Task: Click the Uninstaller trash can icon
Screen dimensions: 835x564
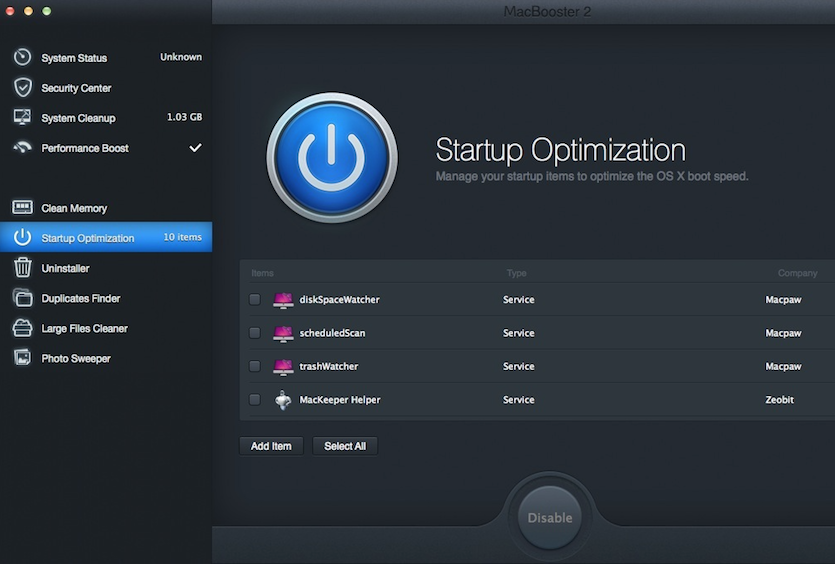Action: [x=23, y=267]
